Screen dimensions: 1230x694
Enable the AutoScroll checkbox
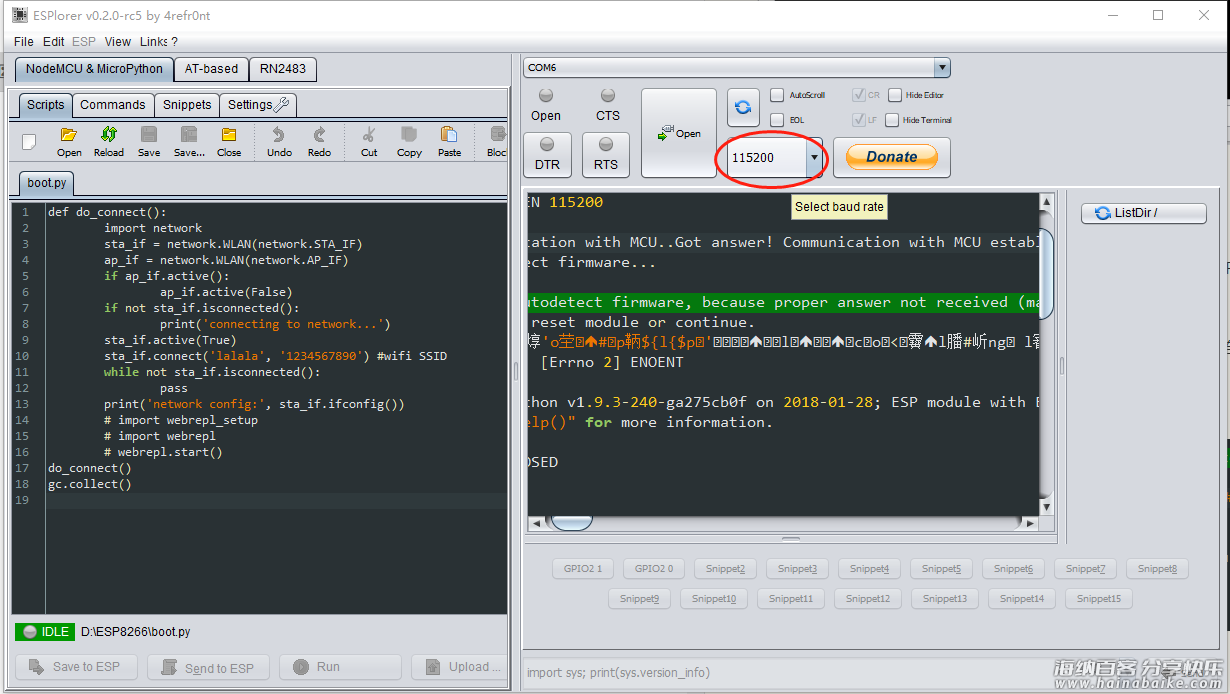coord(777,95)
